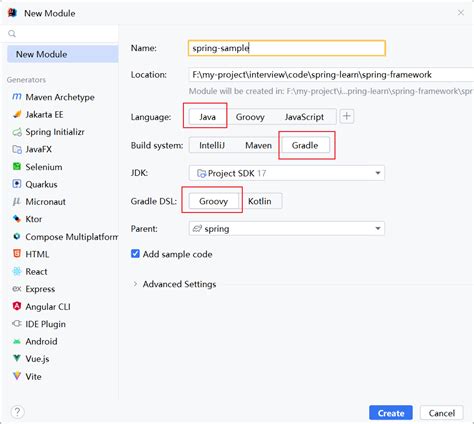The image size is (474, 424).
Task: Select New Module in the sidebar
Action: tap(63, 54)
